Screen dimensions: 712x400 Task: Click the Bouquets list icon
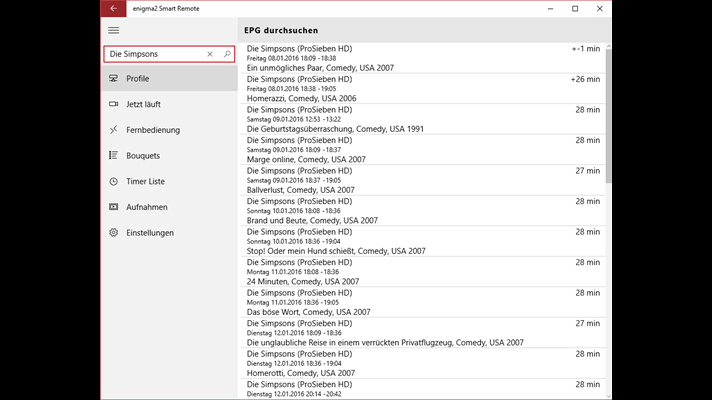click(x=114, y=156)
